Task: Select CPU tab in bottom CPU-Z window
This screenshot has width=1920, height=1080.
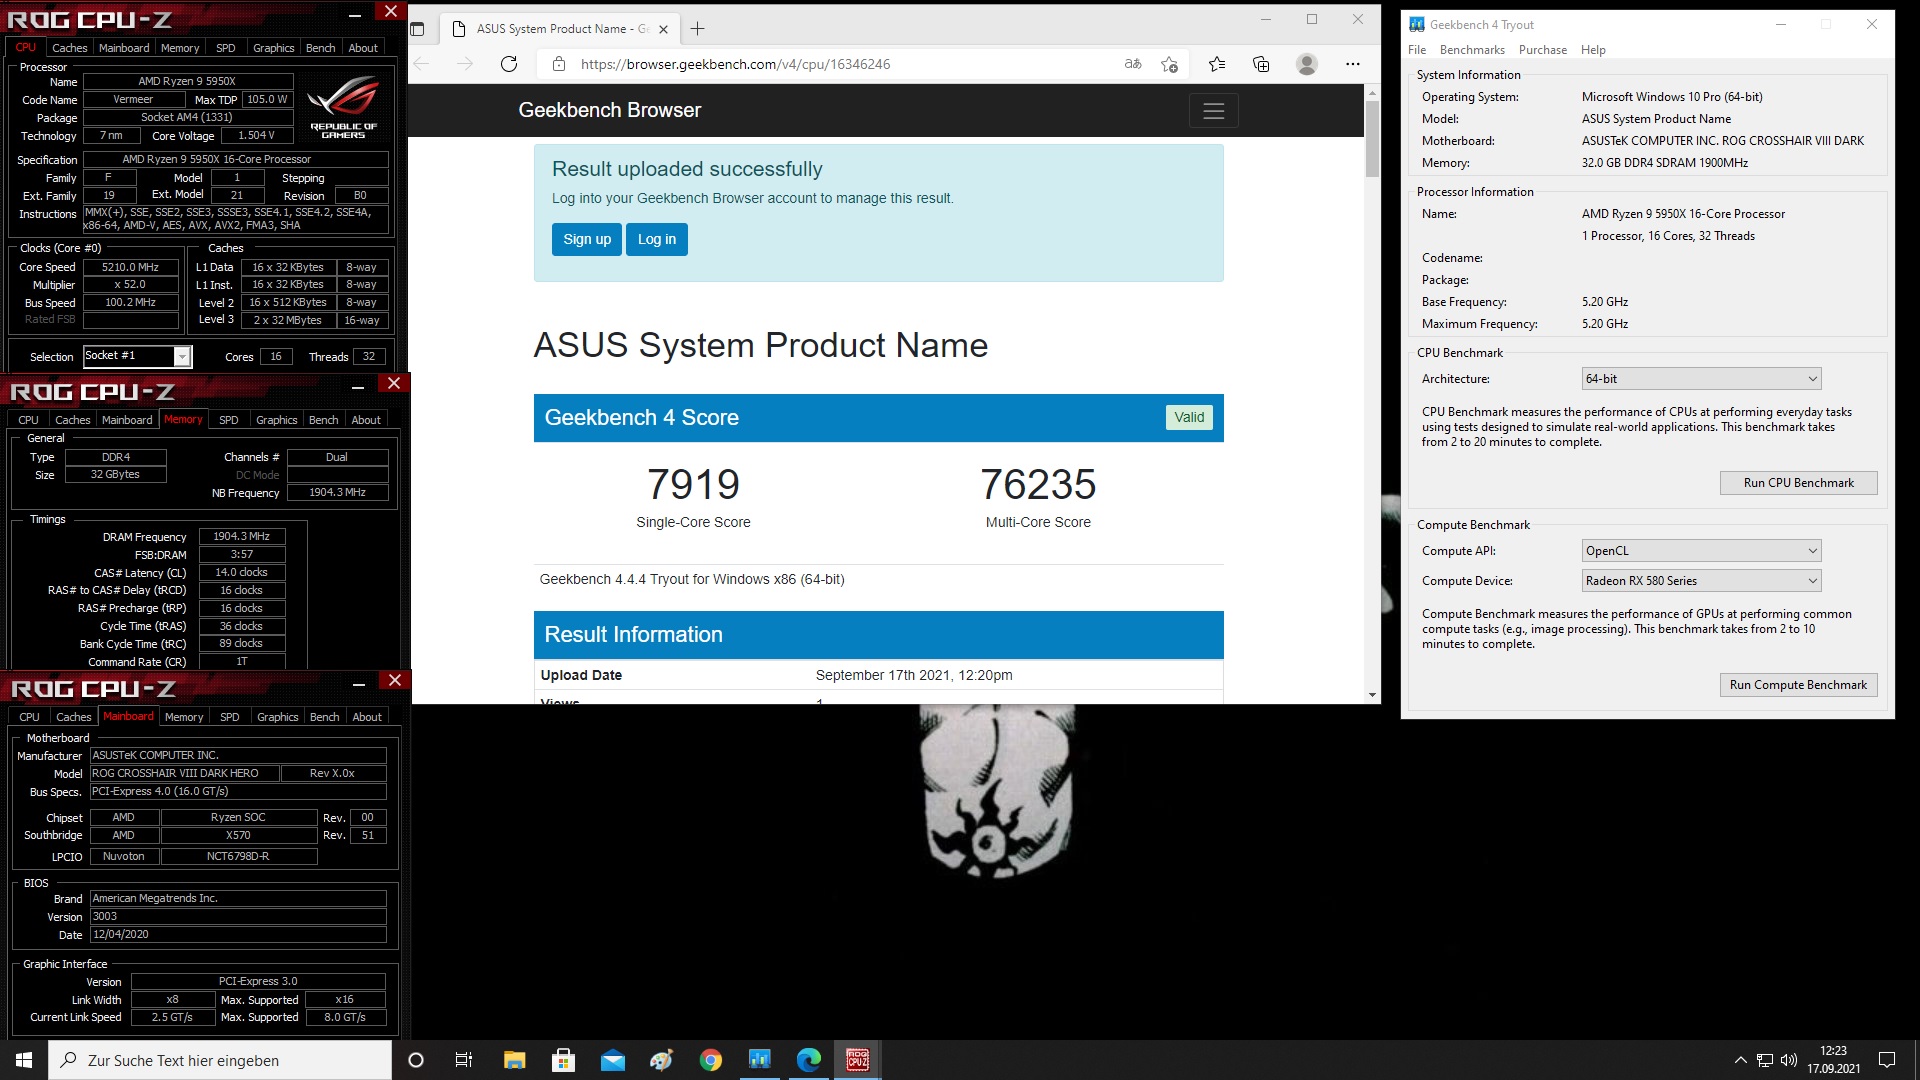Action: point(30,717)
